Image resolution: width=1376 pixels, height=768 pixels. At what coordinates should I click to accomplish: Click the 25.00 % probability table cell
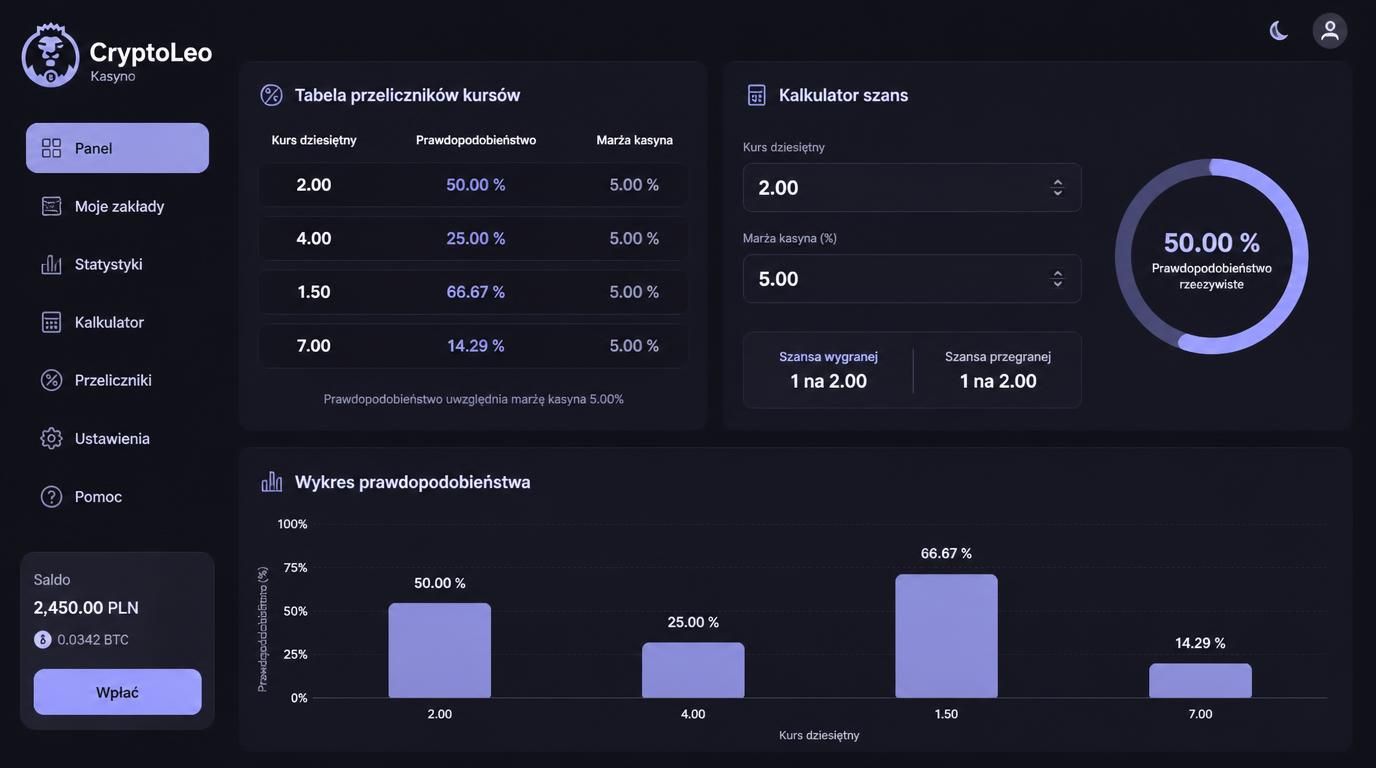point(476,238)
